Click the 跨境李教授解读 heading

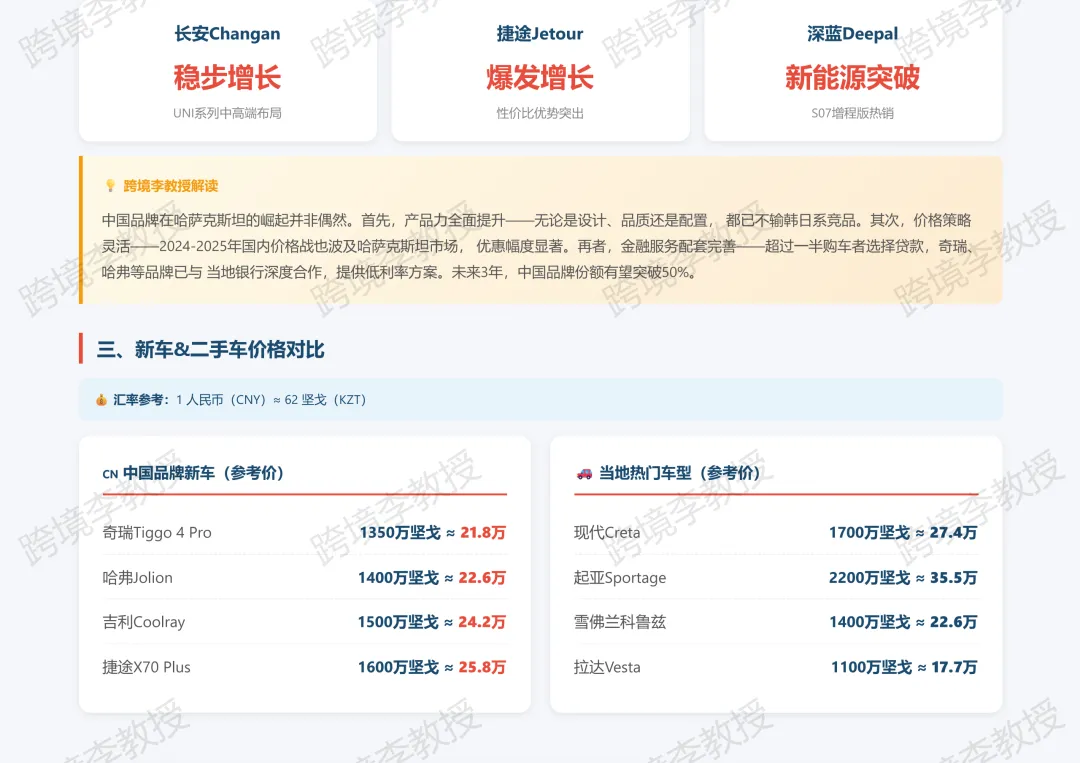point(171,186)
